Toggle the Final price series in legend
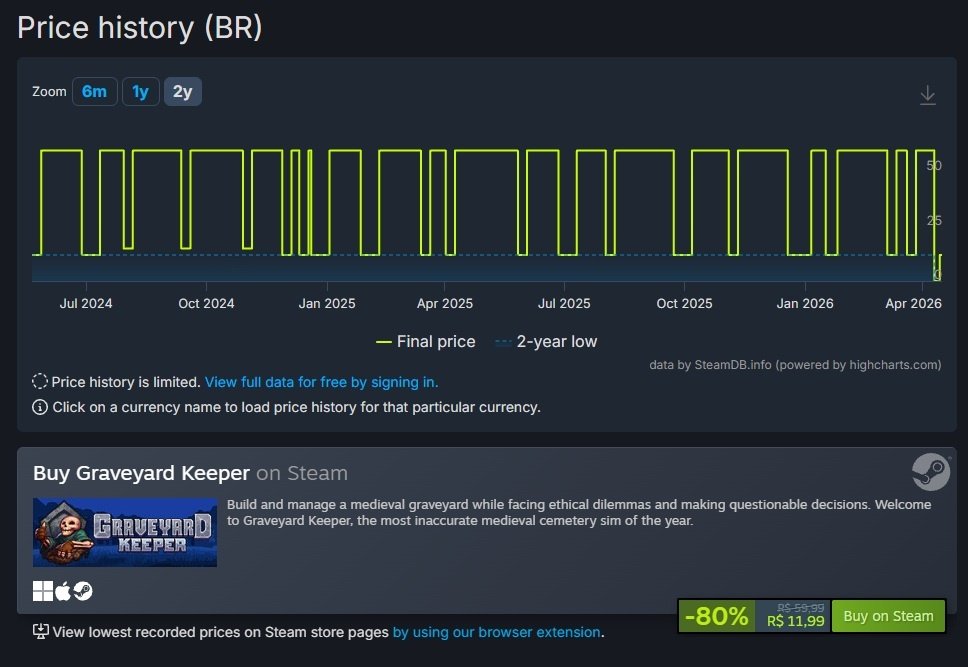The image size is (968, 667). point(425,341)
